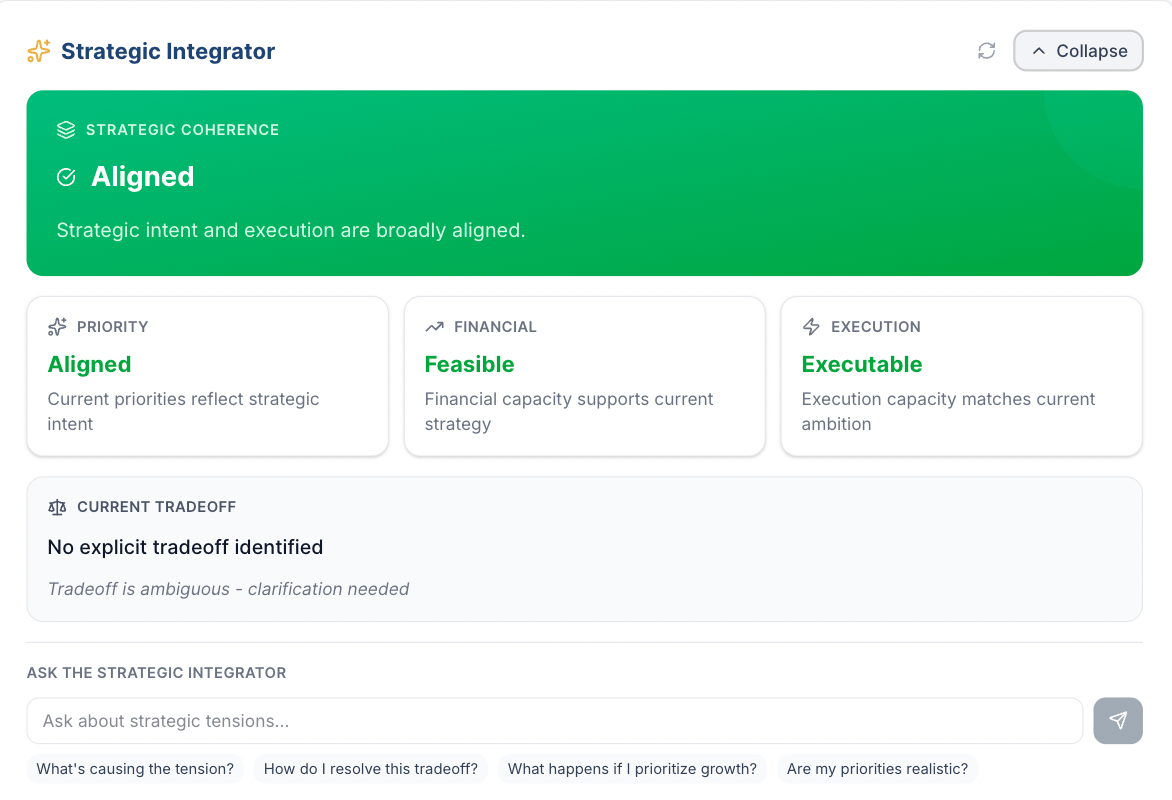This screenshot has height=800, width=1172.
Task: Click inside the 'Ask about strategic tensions' field
Action: 555,720
